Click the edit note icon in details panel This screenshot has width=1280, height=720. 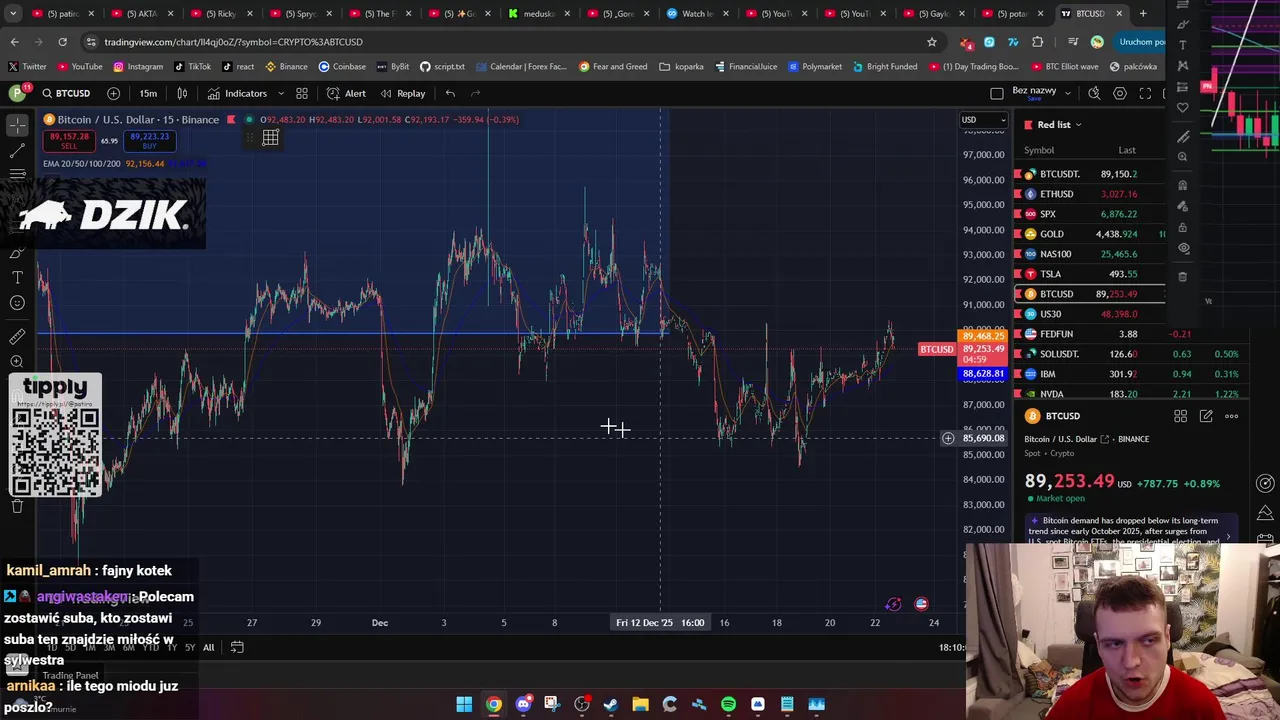(x=1206, y=416)
